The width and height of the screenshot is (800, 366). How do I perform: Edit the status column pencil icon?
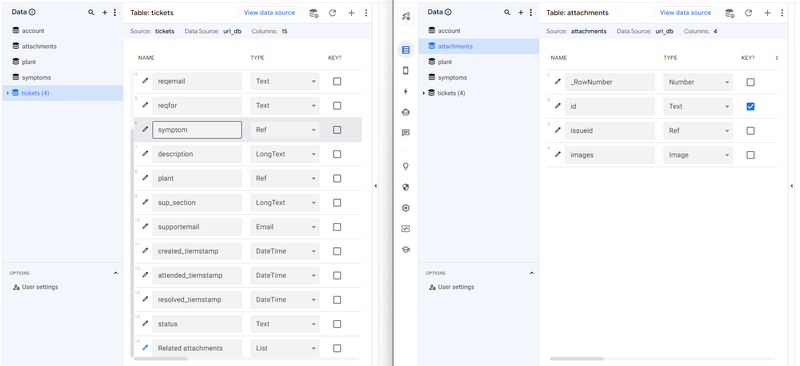(145, 323)
